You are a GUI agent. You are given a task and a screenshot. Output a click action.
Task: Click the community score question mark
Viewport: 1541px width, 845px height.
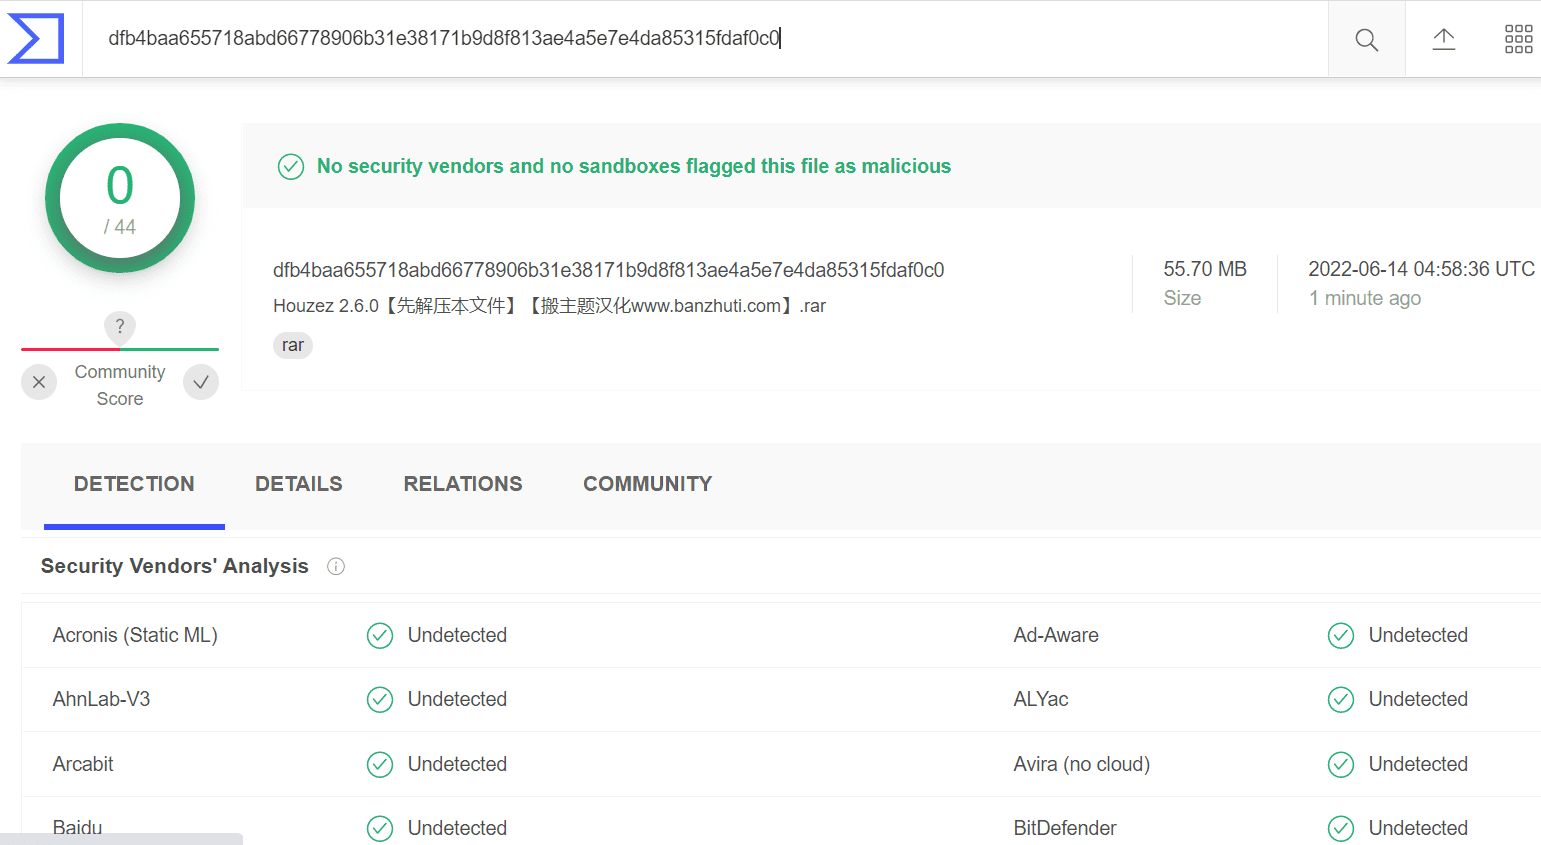120,326
